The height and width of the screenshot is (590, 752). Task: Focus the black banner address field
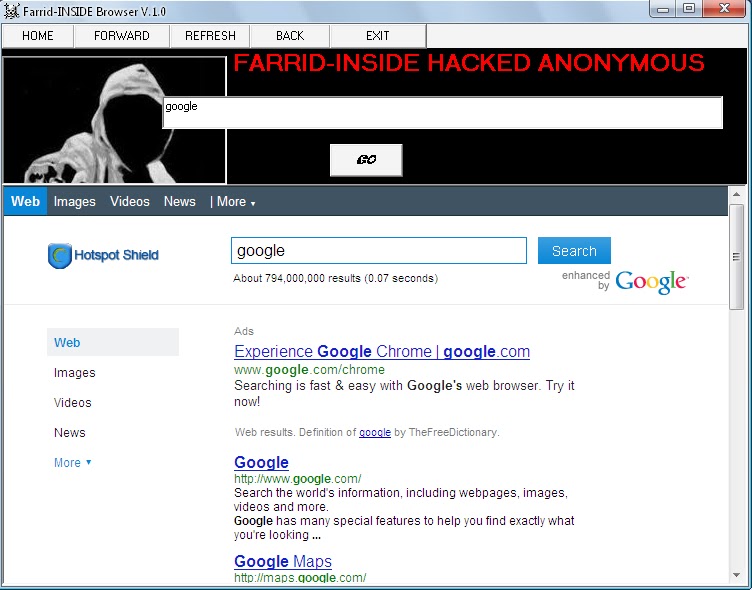click(x=442, y=113)
